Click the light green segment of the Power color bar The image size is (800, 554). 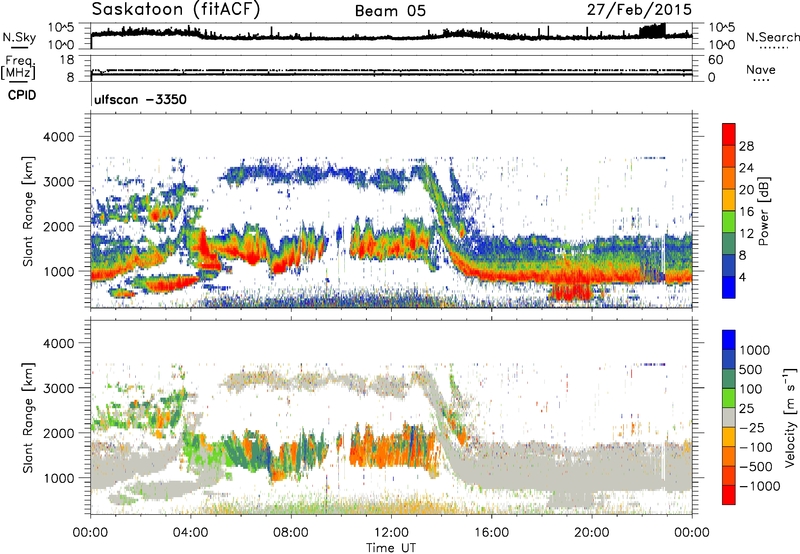[729, 222]
